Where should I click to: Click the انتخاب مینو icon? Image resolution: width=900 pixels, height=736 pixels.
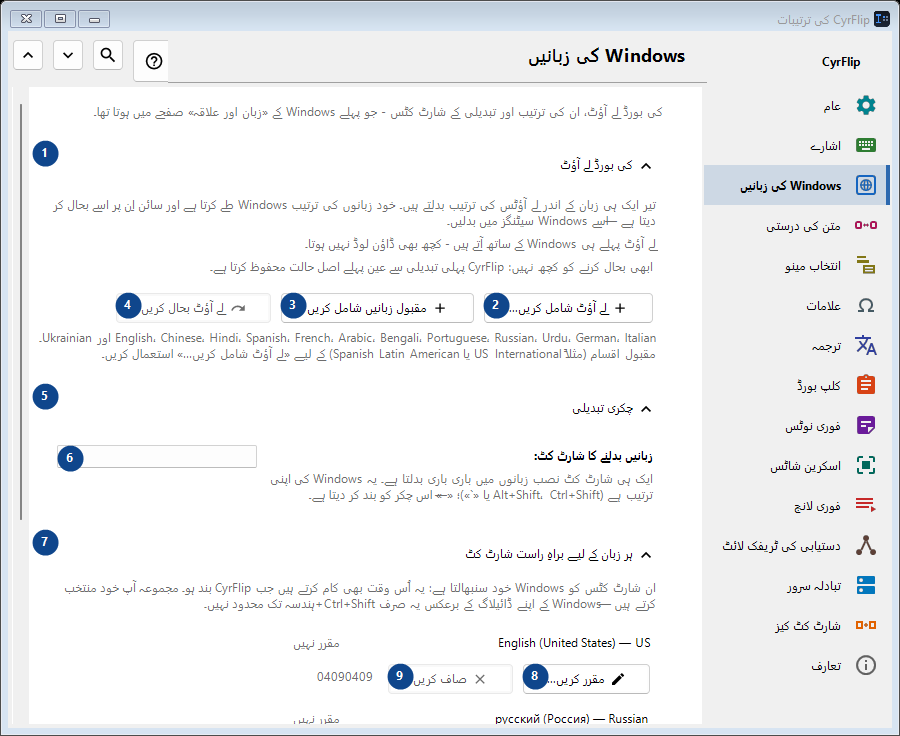pos(866,265)
